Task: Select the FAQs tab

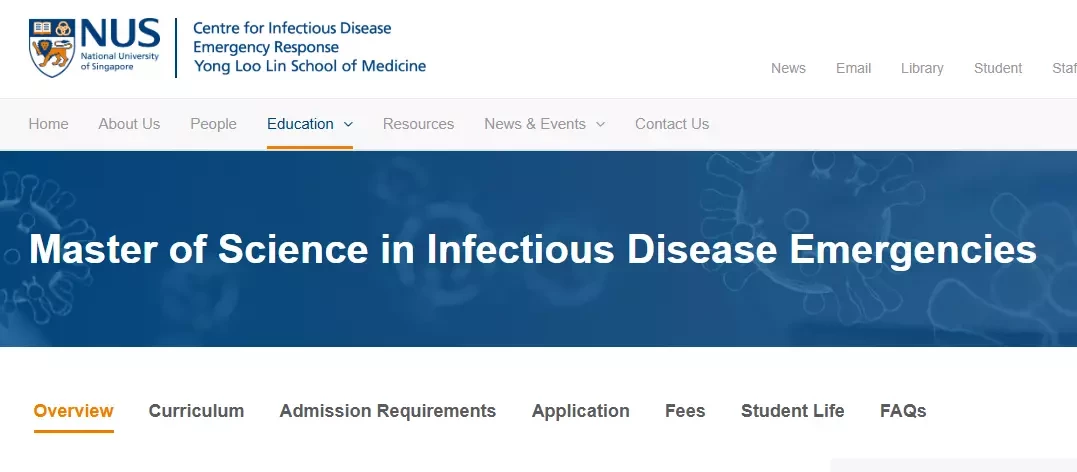Action: click(903, 411)
